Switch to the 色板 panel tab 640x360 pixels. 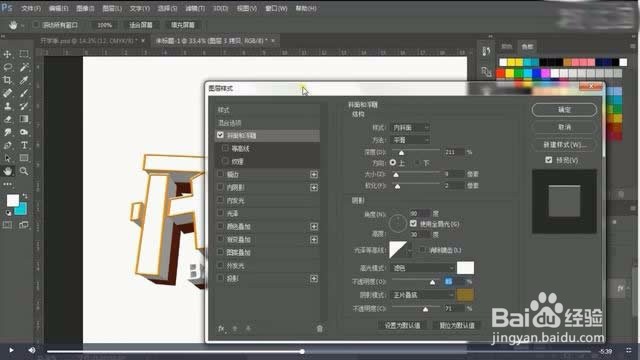pos(527,47)
